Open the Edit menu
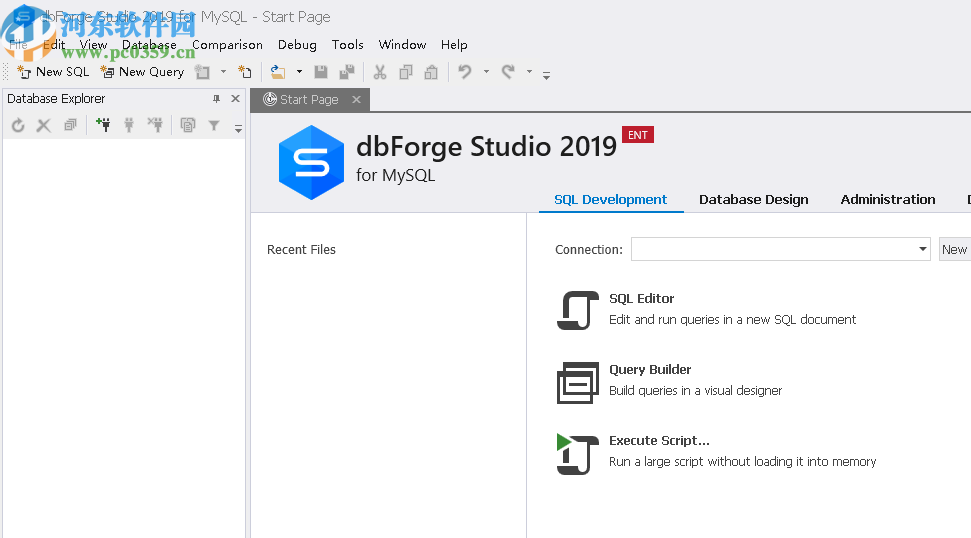Viewport: 971px width, 538px height. 54,45
